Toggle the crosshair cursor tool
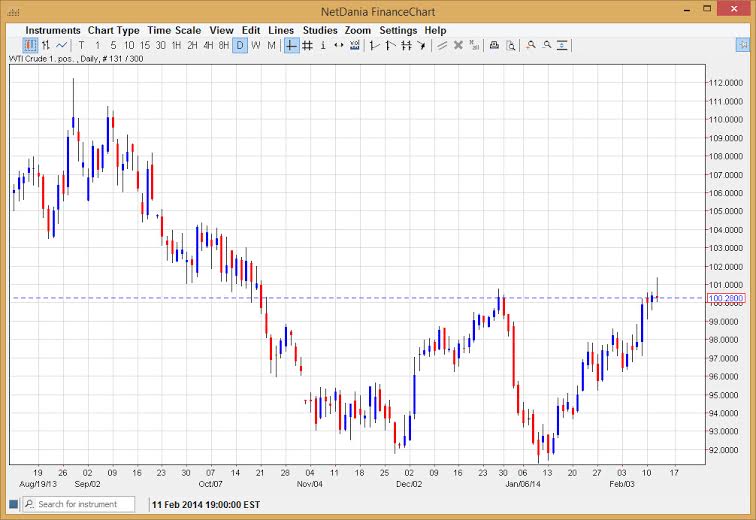Image resolution: width=756 pixels, height=520 pixels. [291, 45]
